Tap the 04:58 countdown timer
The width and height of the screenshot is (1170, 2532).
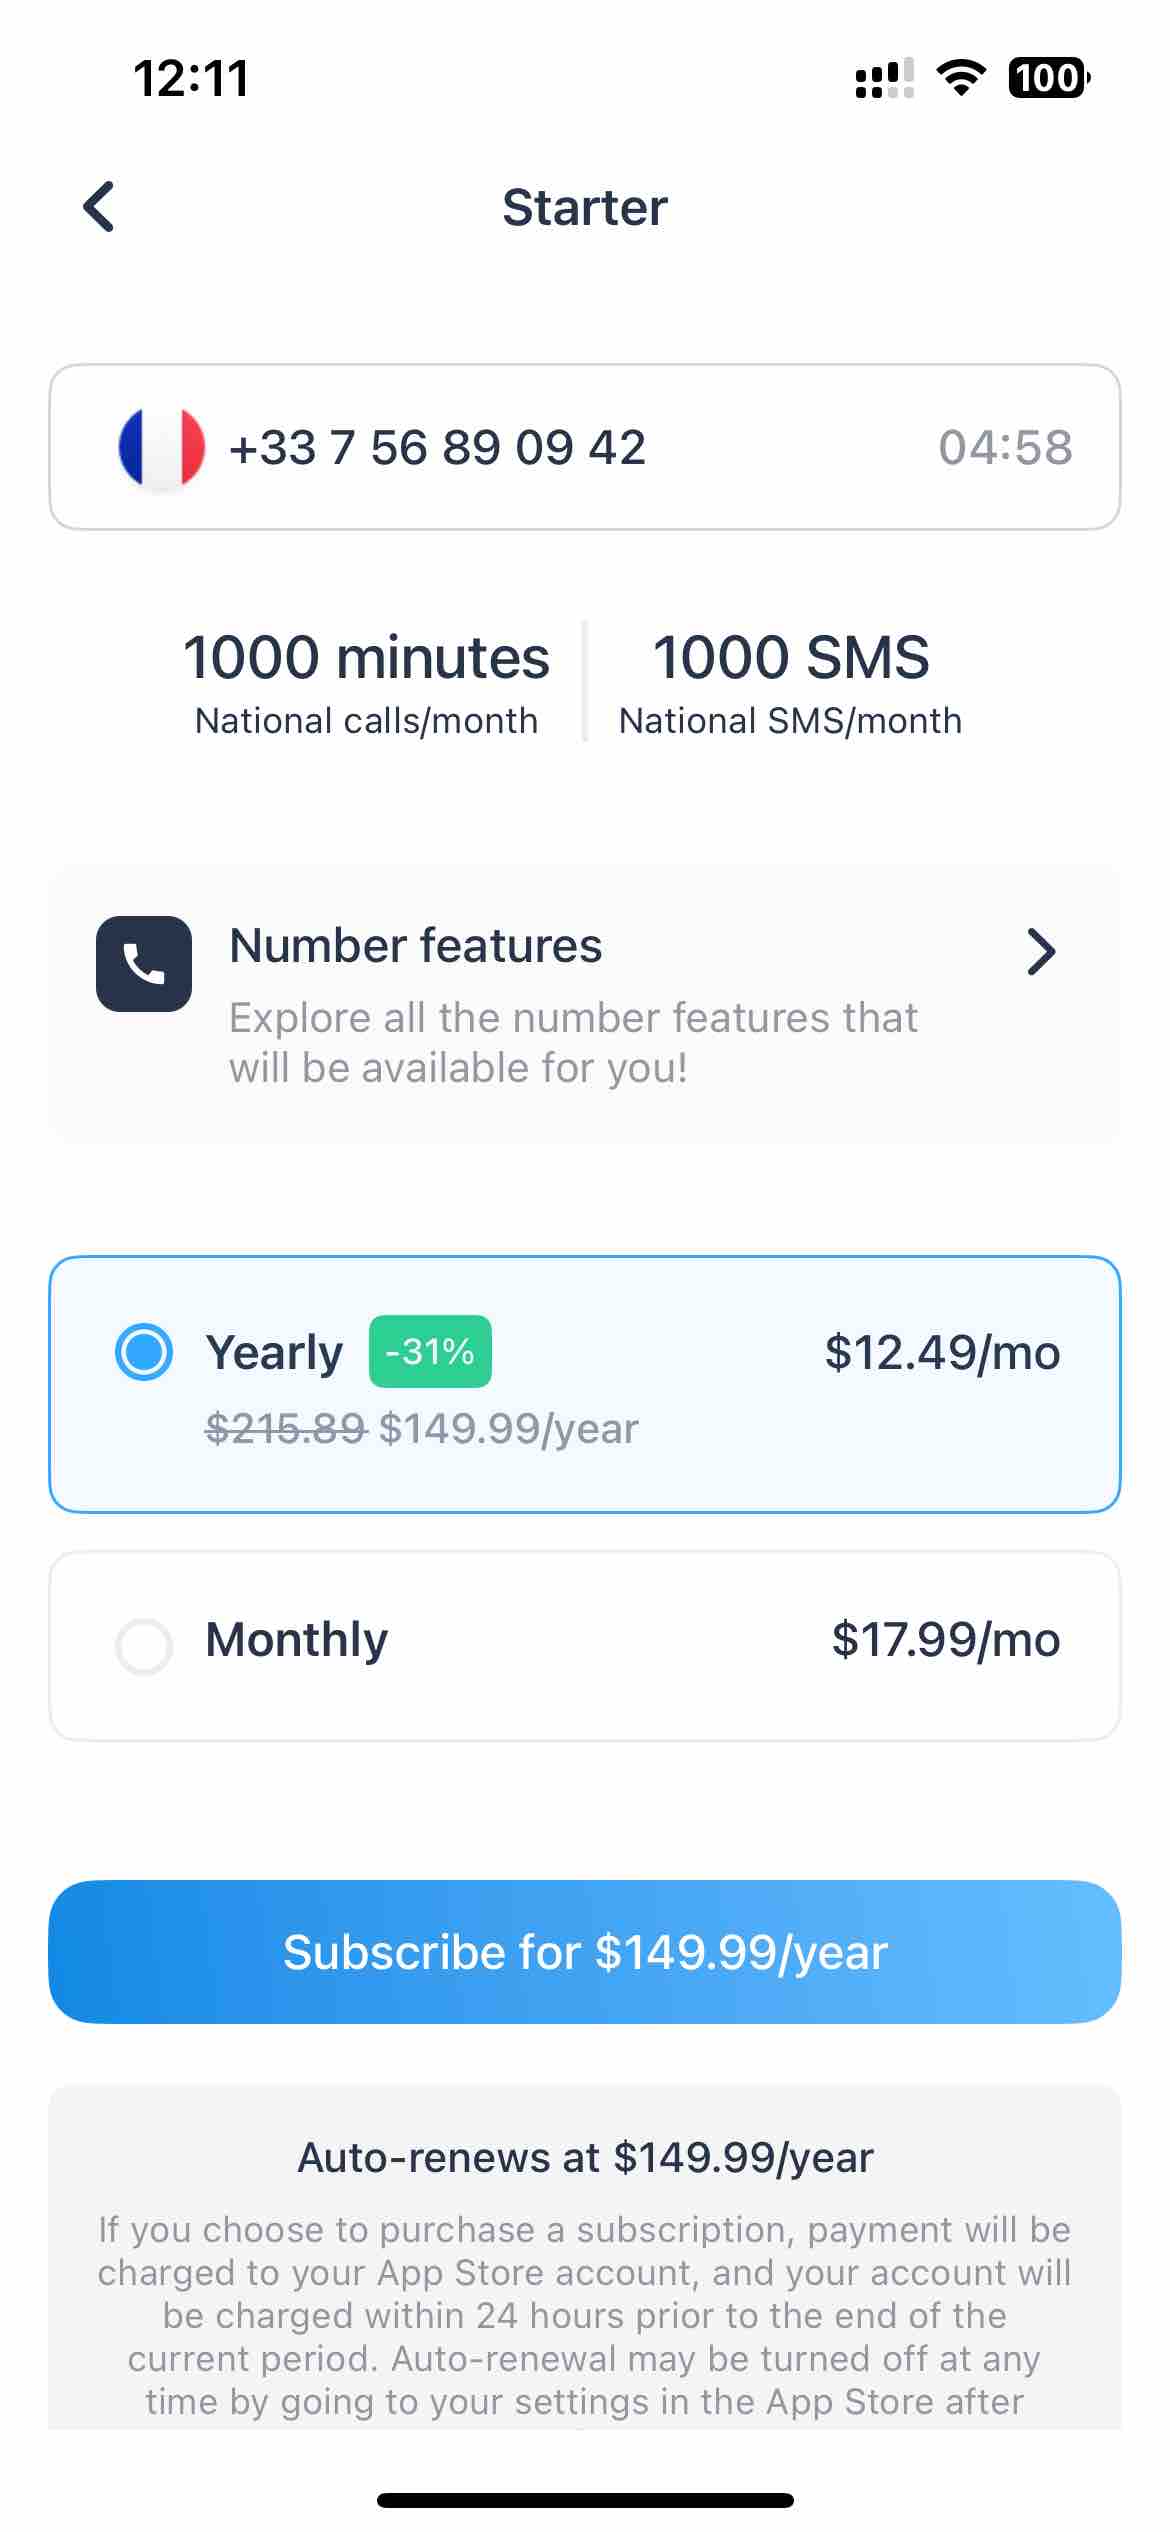coord(1005,447)
